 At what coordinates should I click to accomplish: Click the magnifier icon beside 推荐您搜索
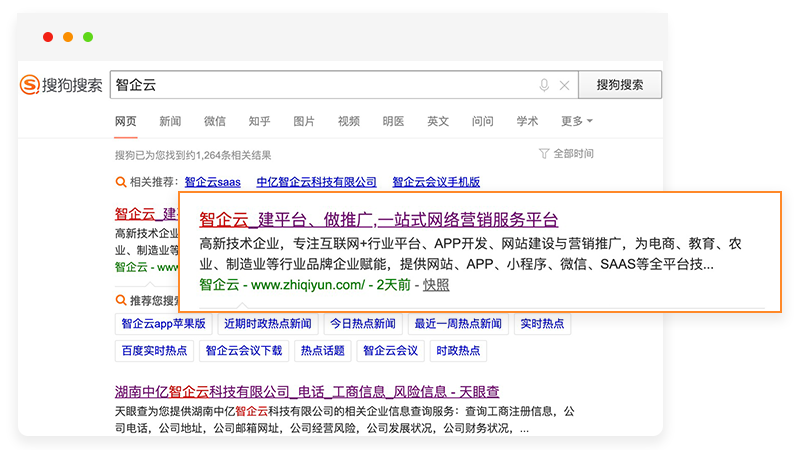pyautogui.click(x=121, y=300)
